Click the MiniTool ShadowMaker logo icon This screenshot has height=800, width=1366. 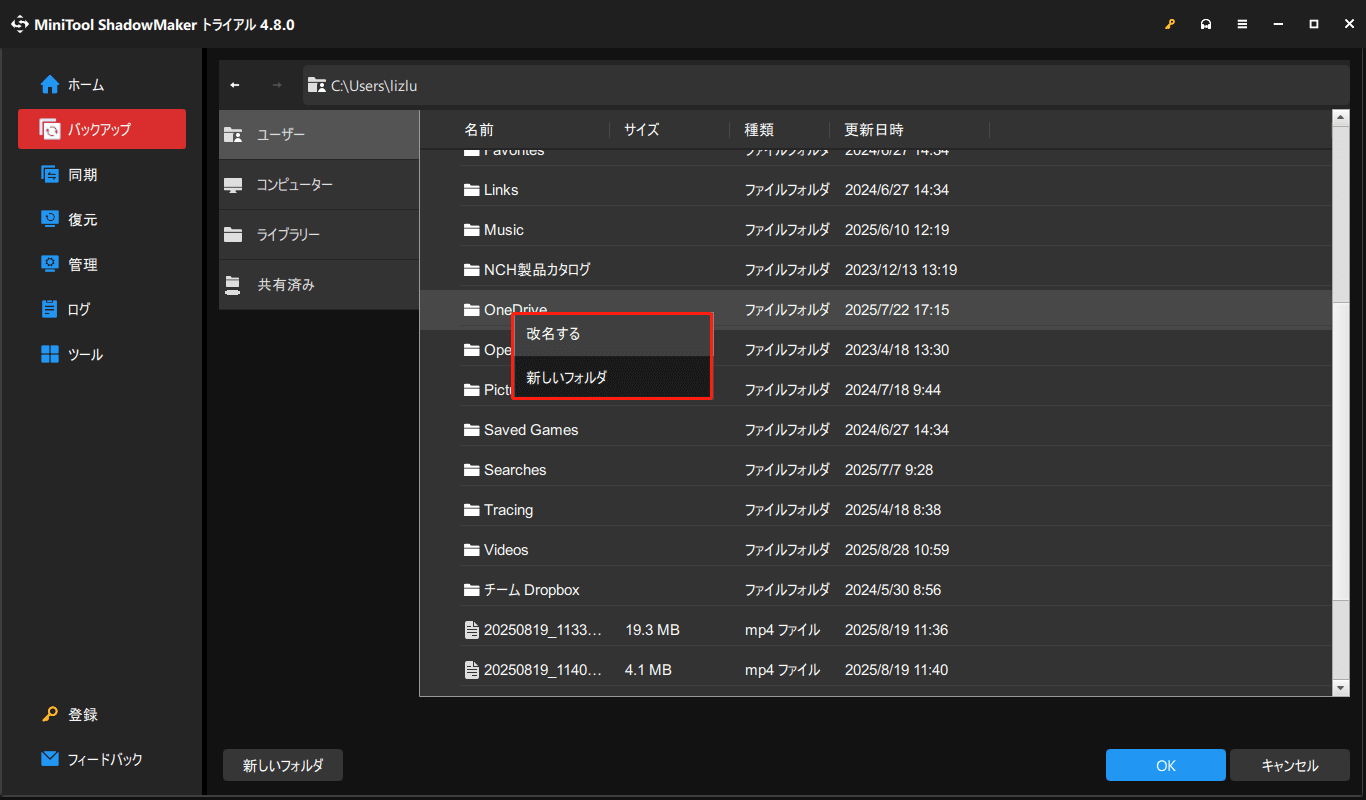[20, 24]
